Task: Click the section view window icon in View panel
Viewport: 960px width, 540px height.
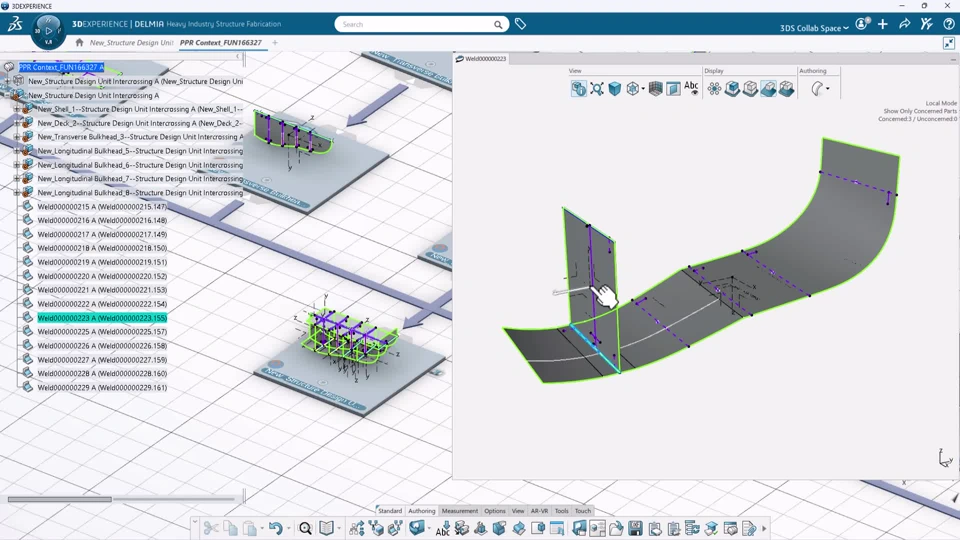Action: coord(673,89)
